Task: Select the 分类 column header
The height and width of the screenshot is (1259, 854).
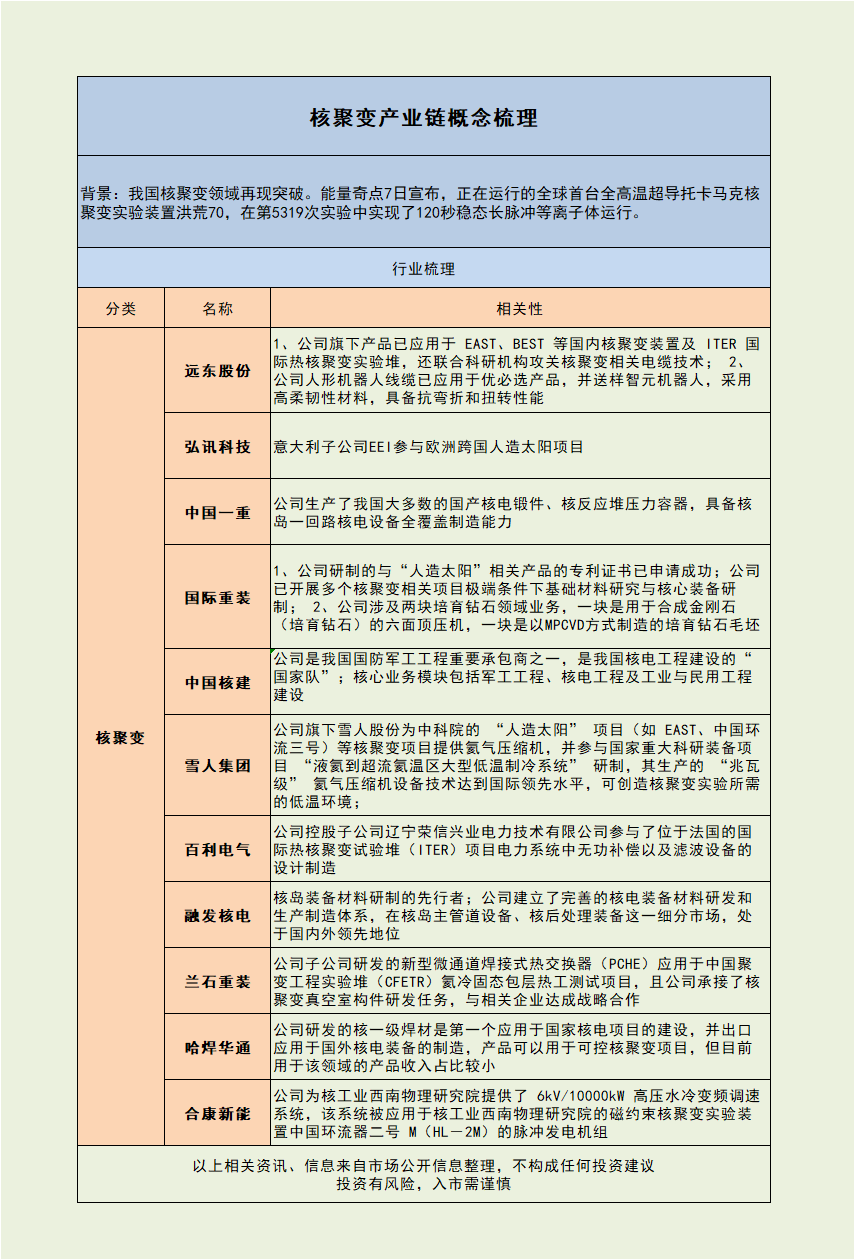Action: (121, 309)
